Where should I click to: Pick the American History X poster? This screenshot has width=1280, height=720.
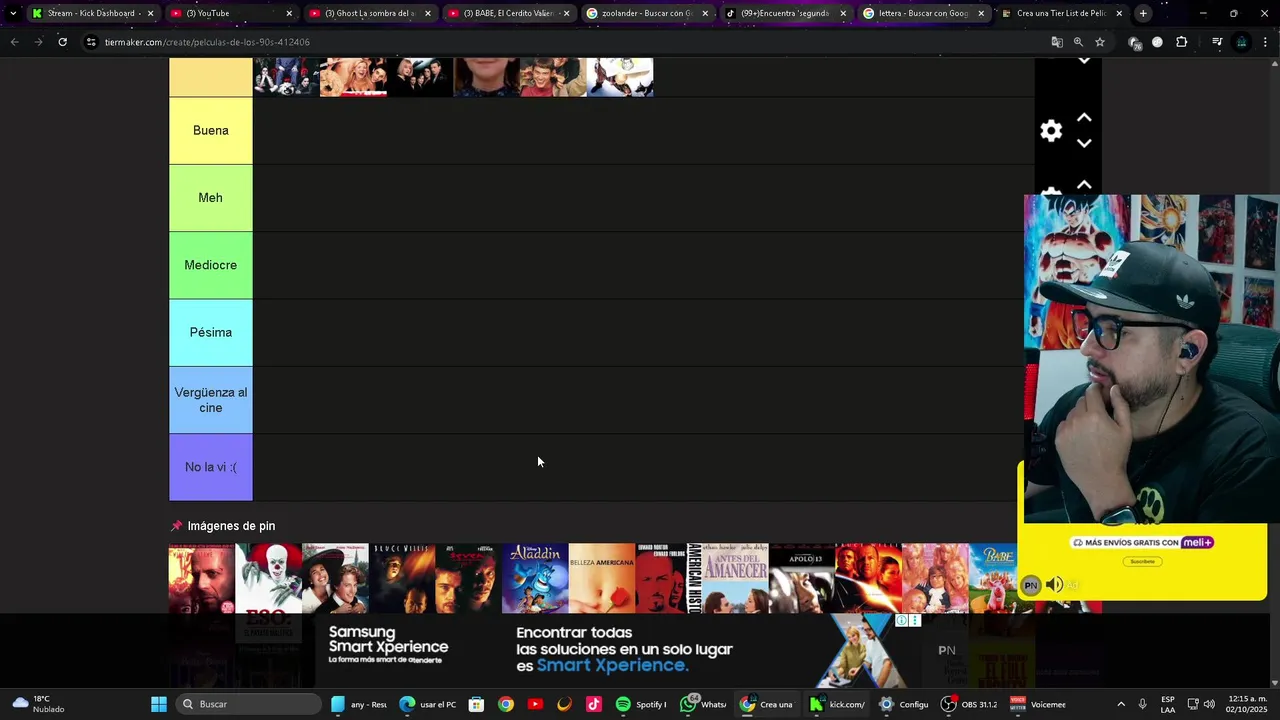(669, 578)
